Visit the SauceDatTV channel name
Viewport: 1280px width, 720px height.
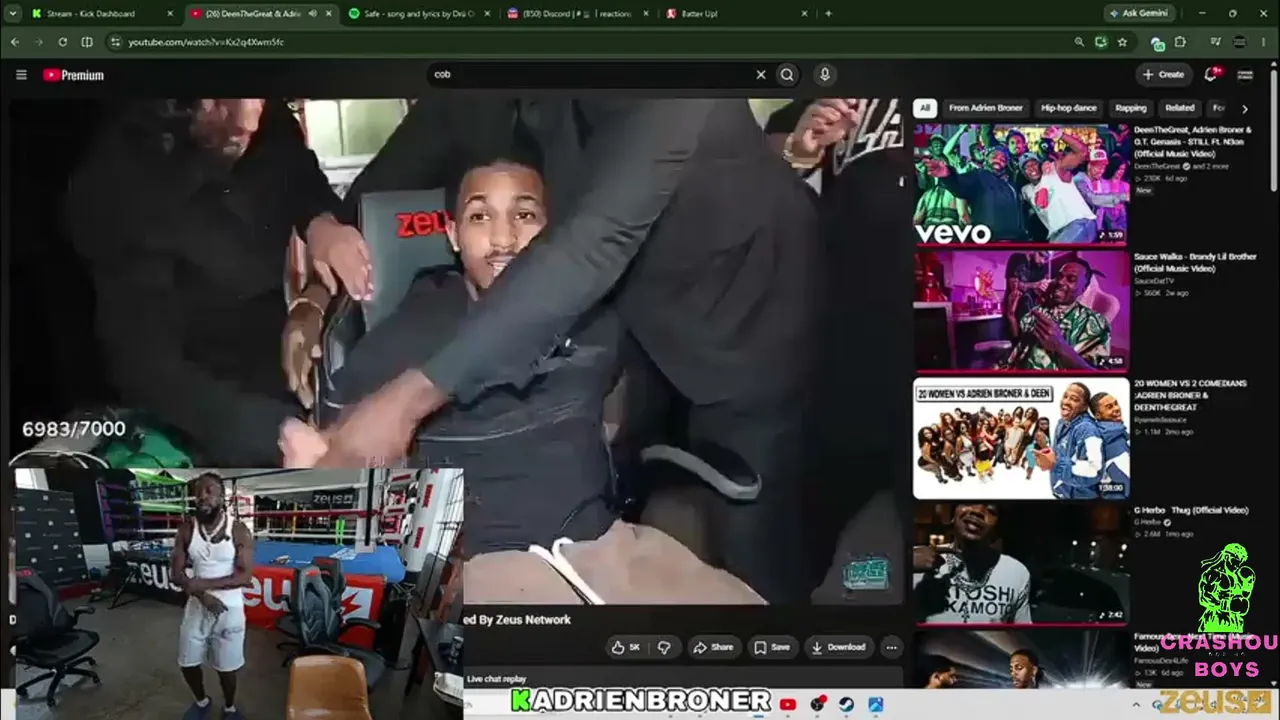pos(1155,281)
